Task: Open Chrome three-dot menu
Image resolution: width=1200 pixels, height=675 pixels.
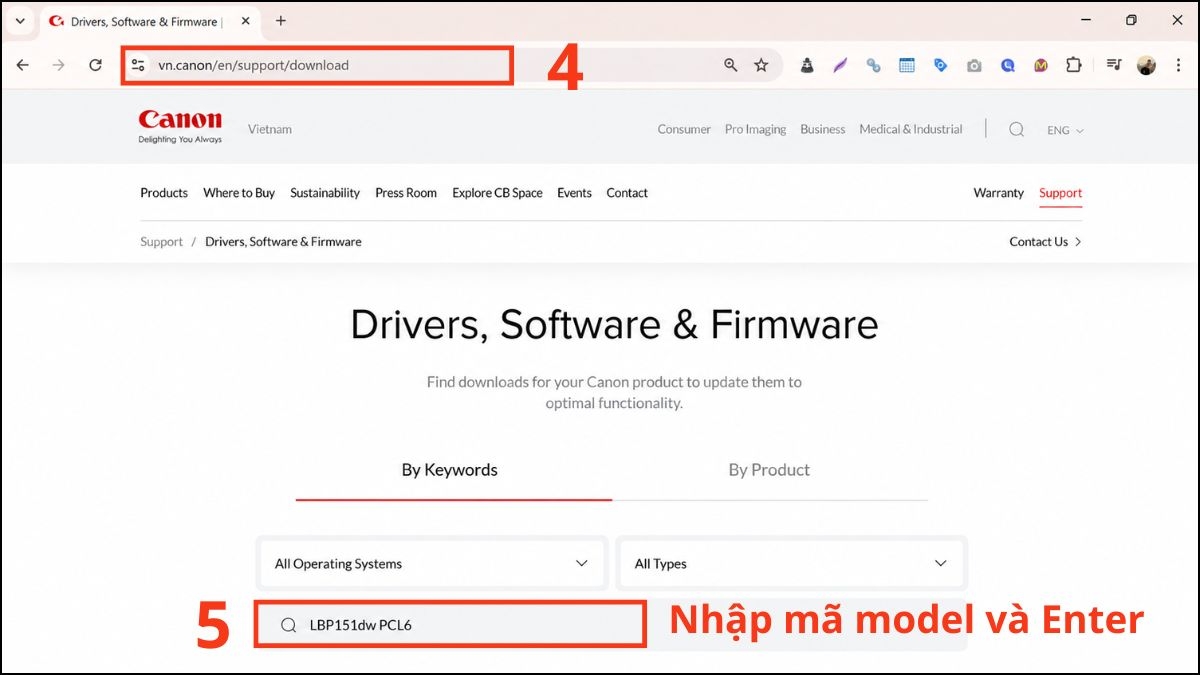Action: pos(1178,65)
